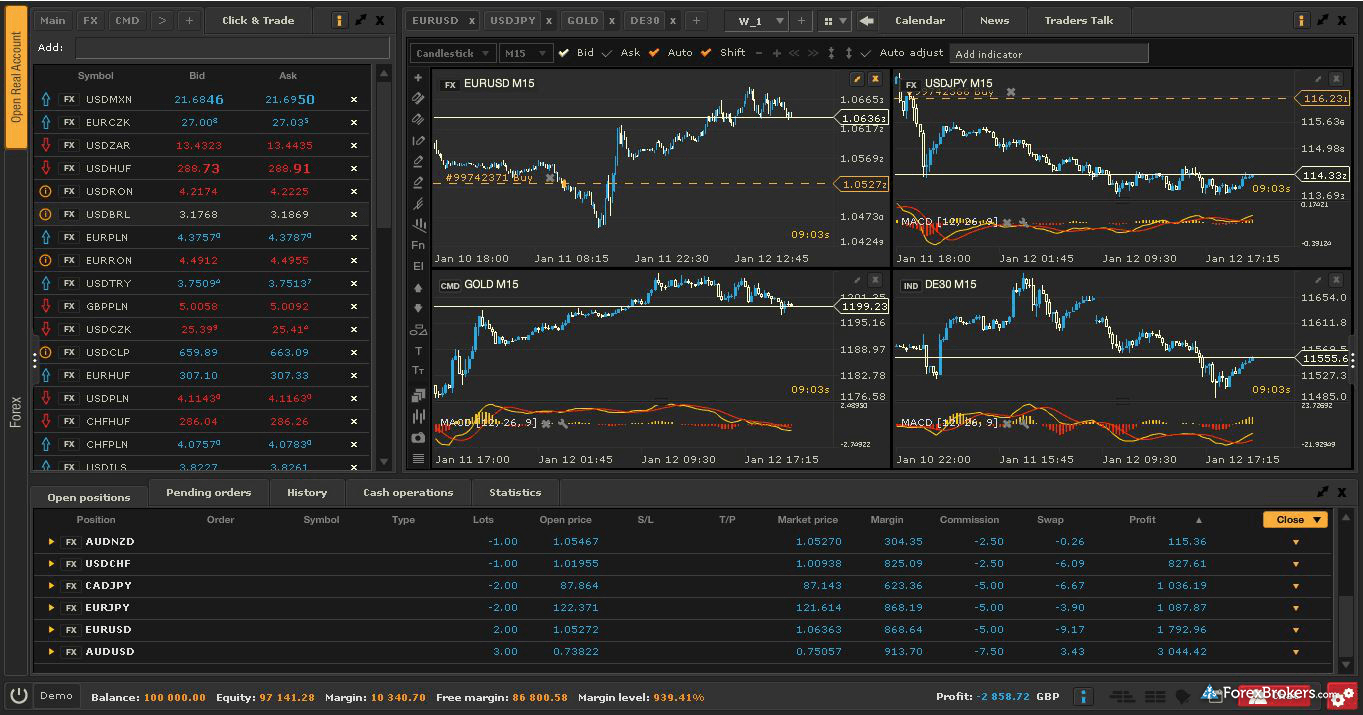This screenshot has height=715, width=1363.
Task: Click the red settings gear icon bottom-right
Action: pyautogui.click(x=1341, y=697)
